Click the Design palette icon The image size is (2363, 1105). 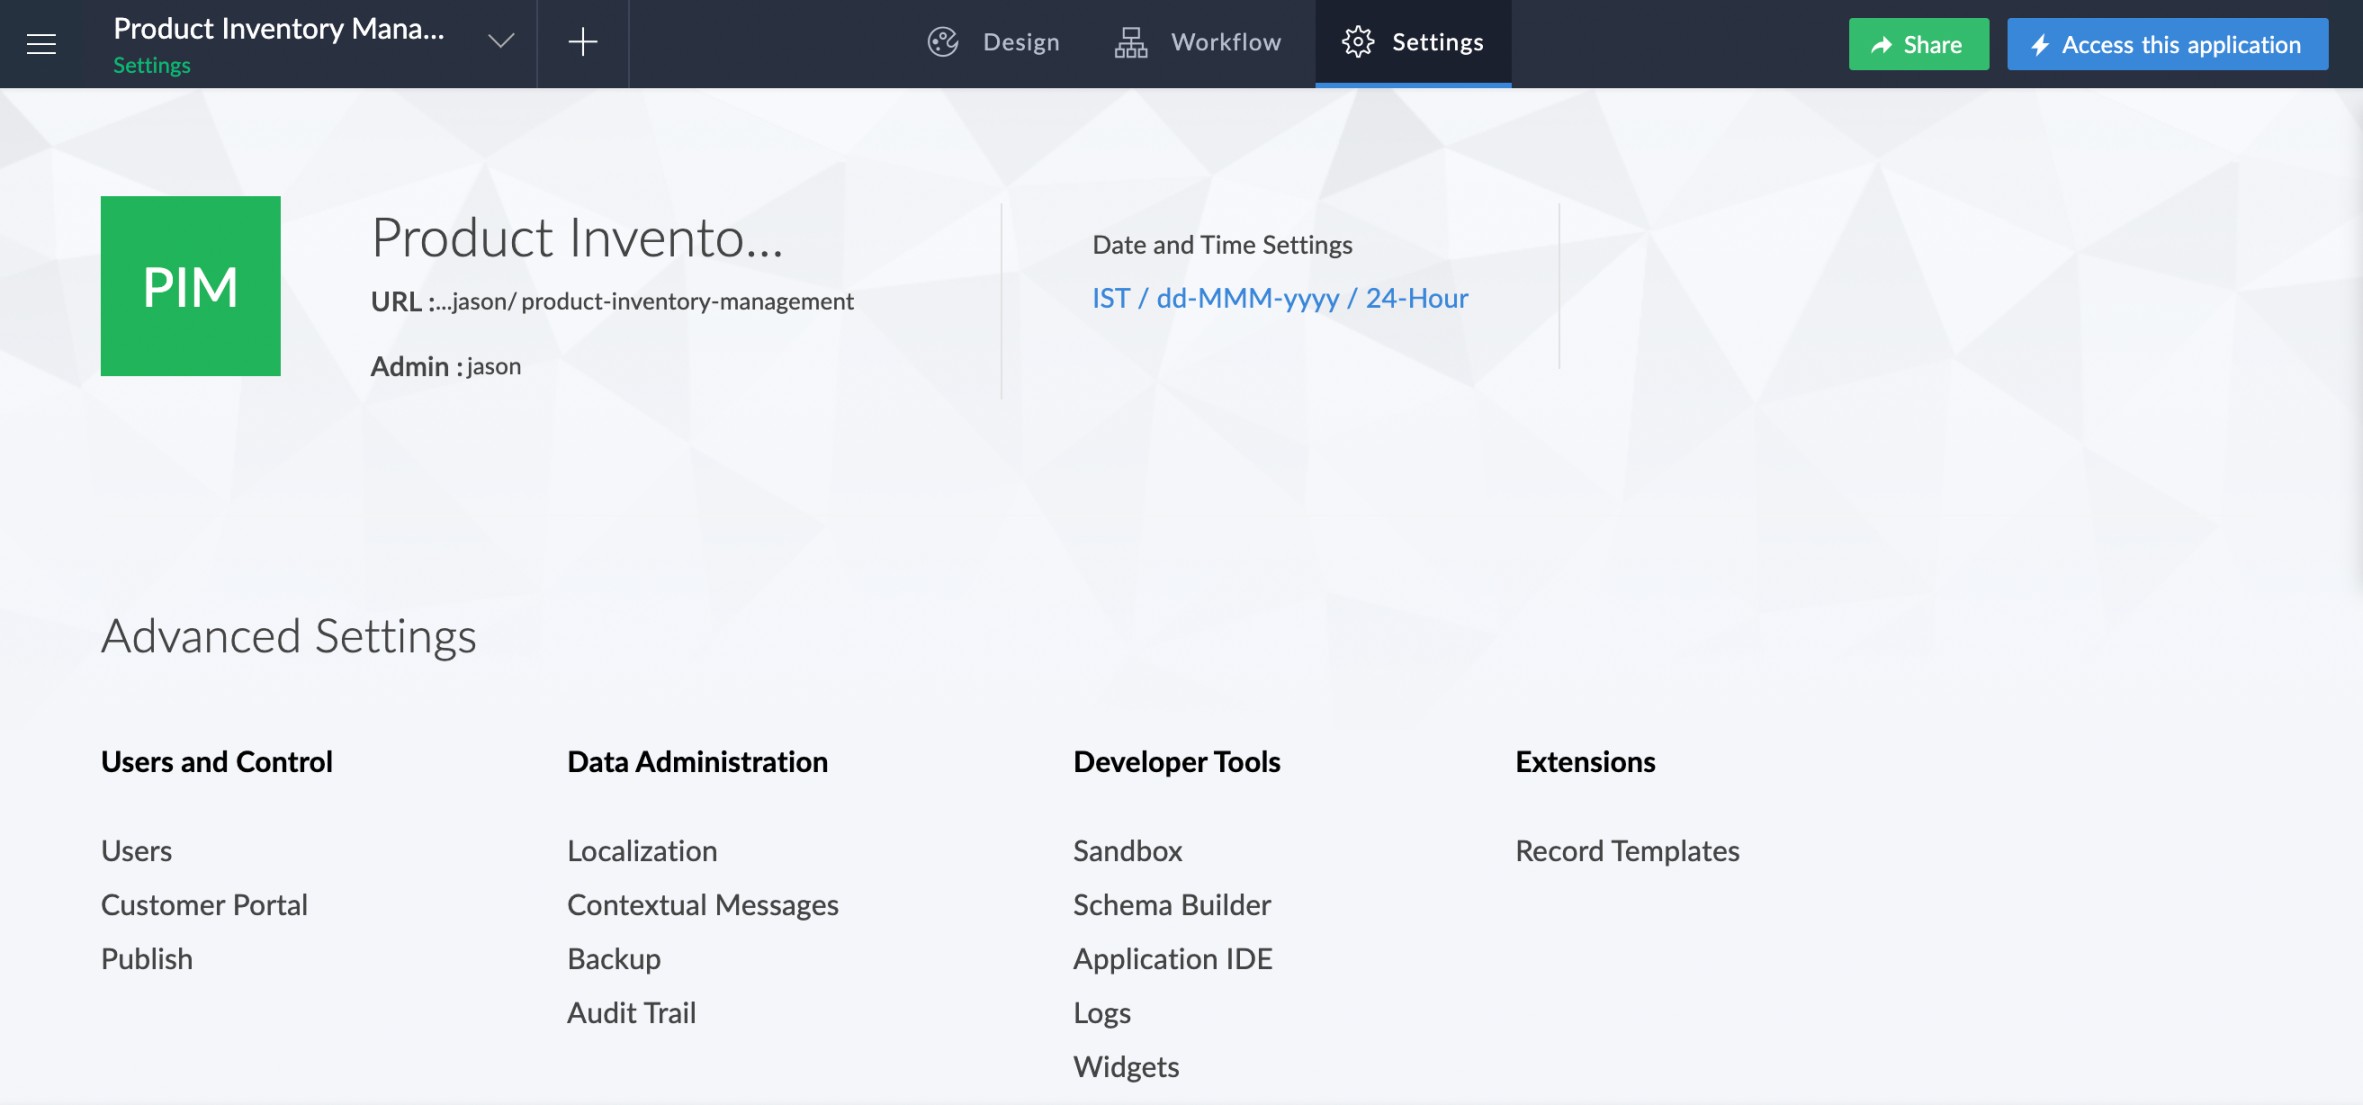(943, 42)
